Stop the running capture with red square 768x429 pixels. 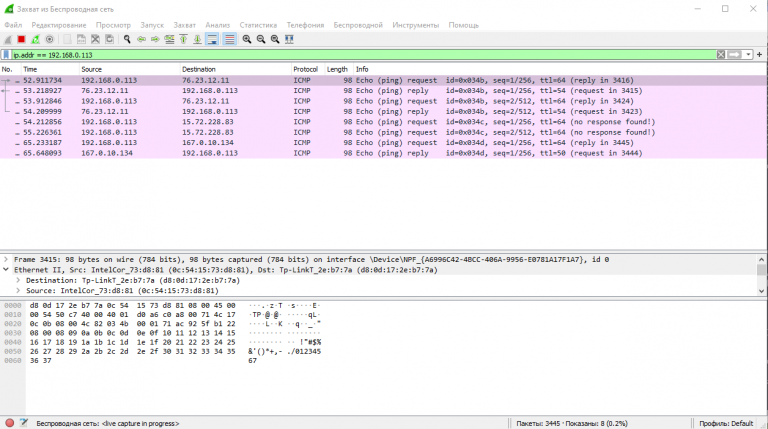21,40
